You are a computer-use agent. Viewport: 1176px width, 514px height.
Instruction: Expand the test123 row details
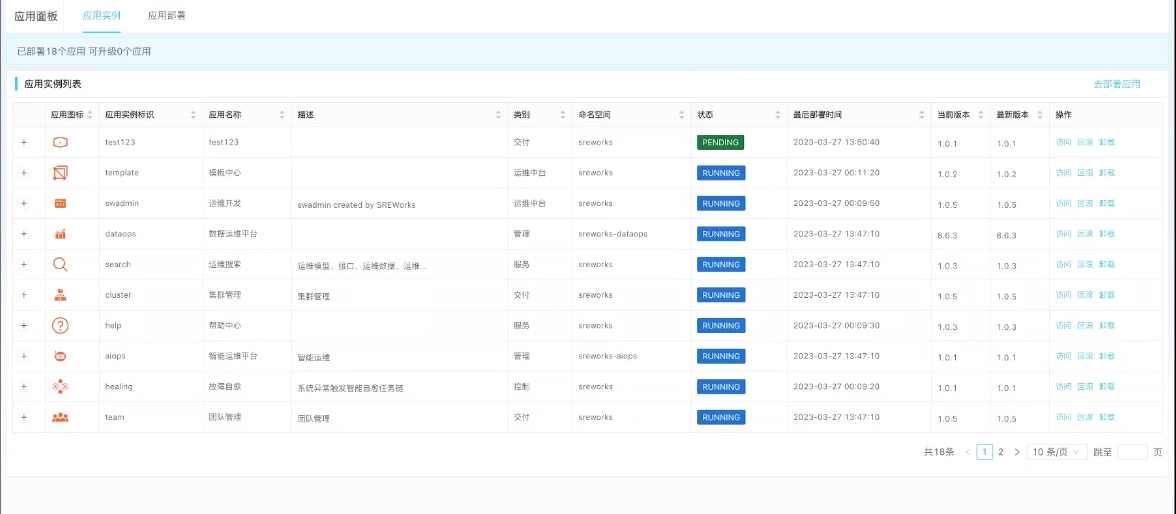coord(24,143)
